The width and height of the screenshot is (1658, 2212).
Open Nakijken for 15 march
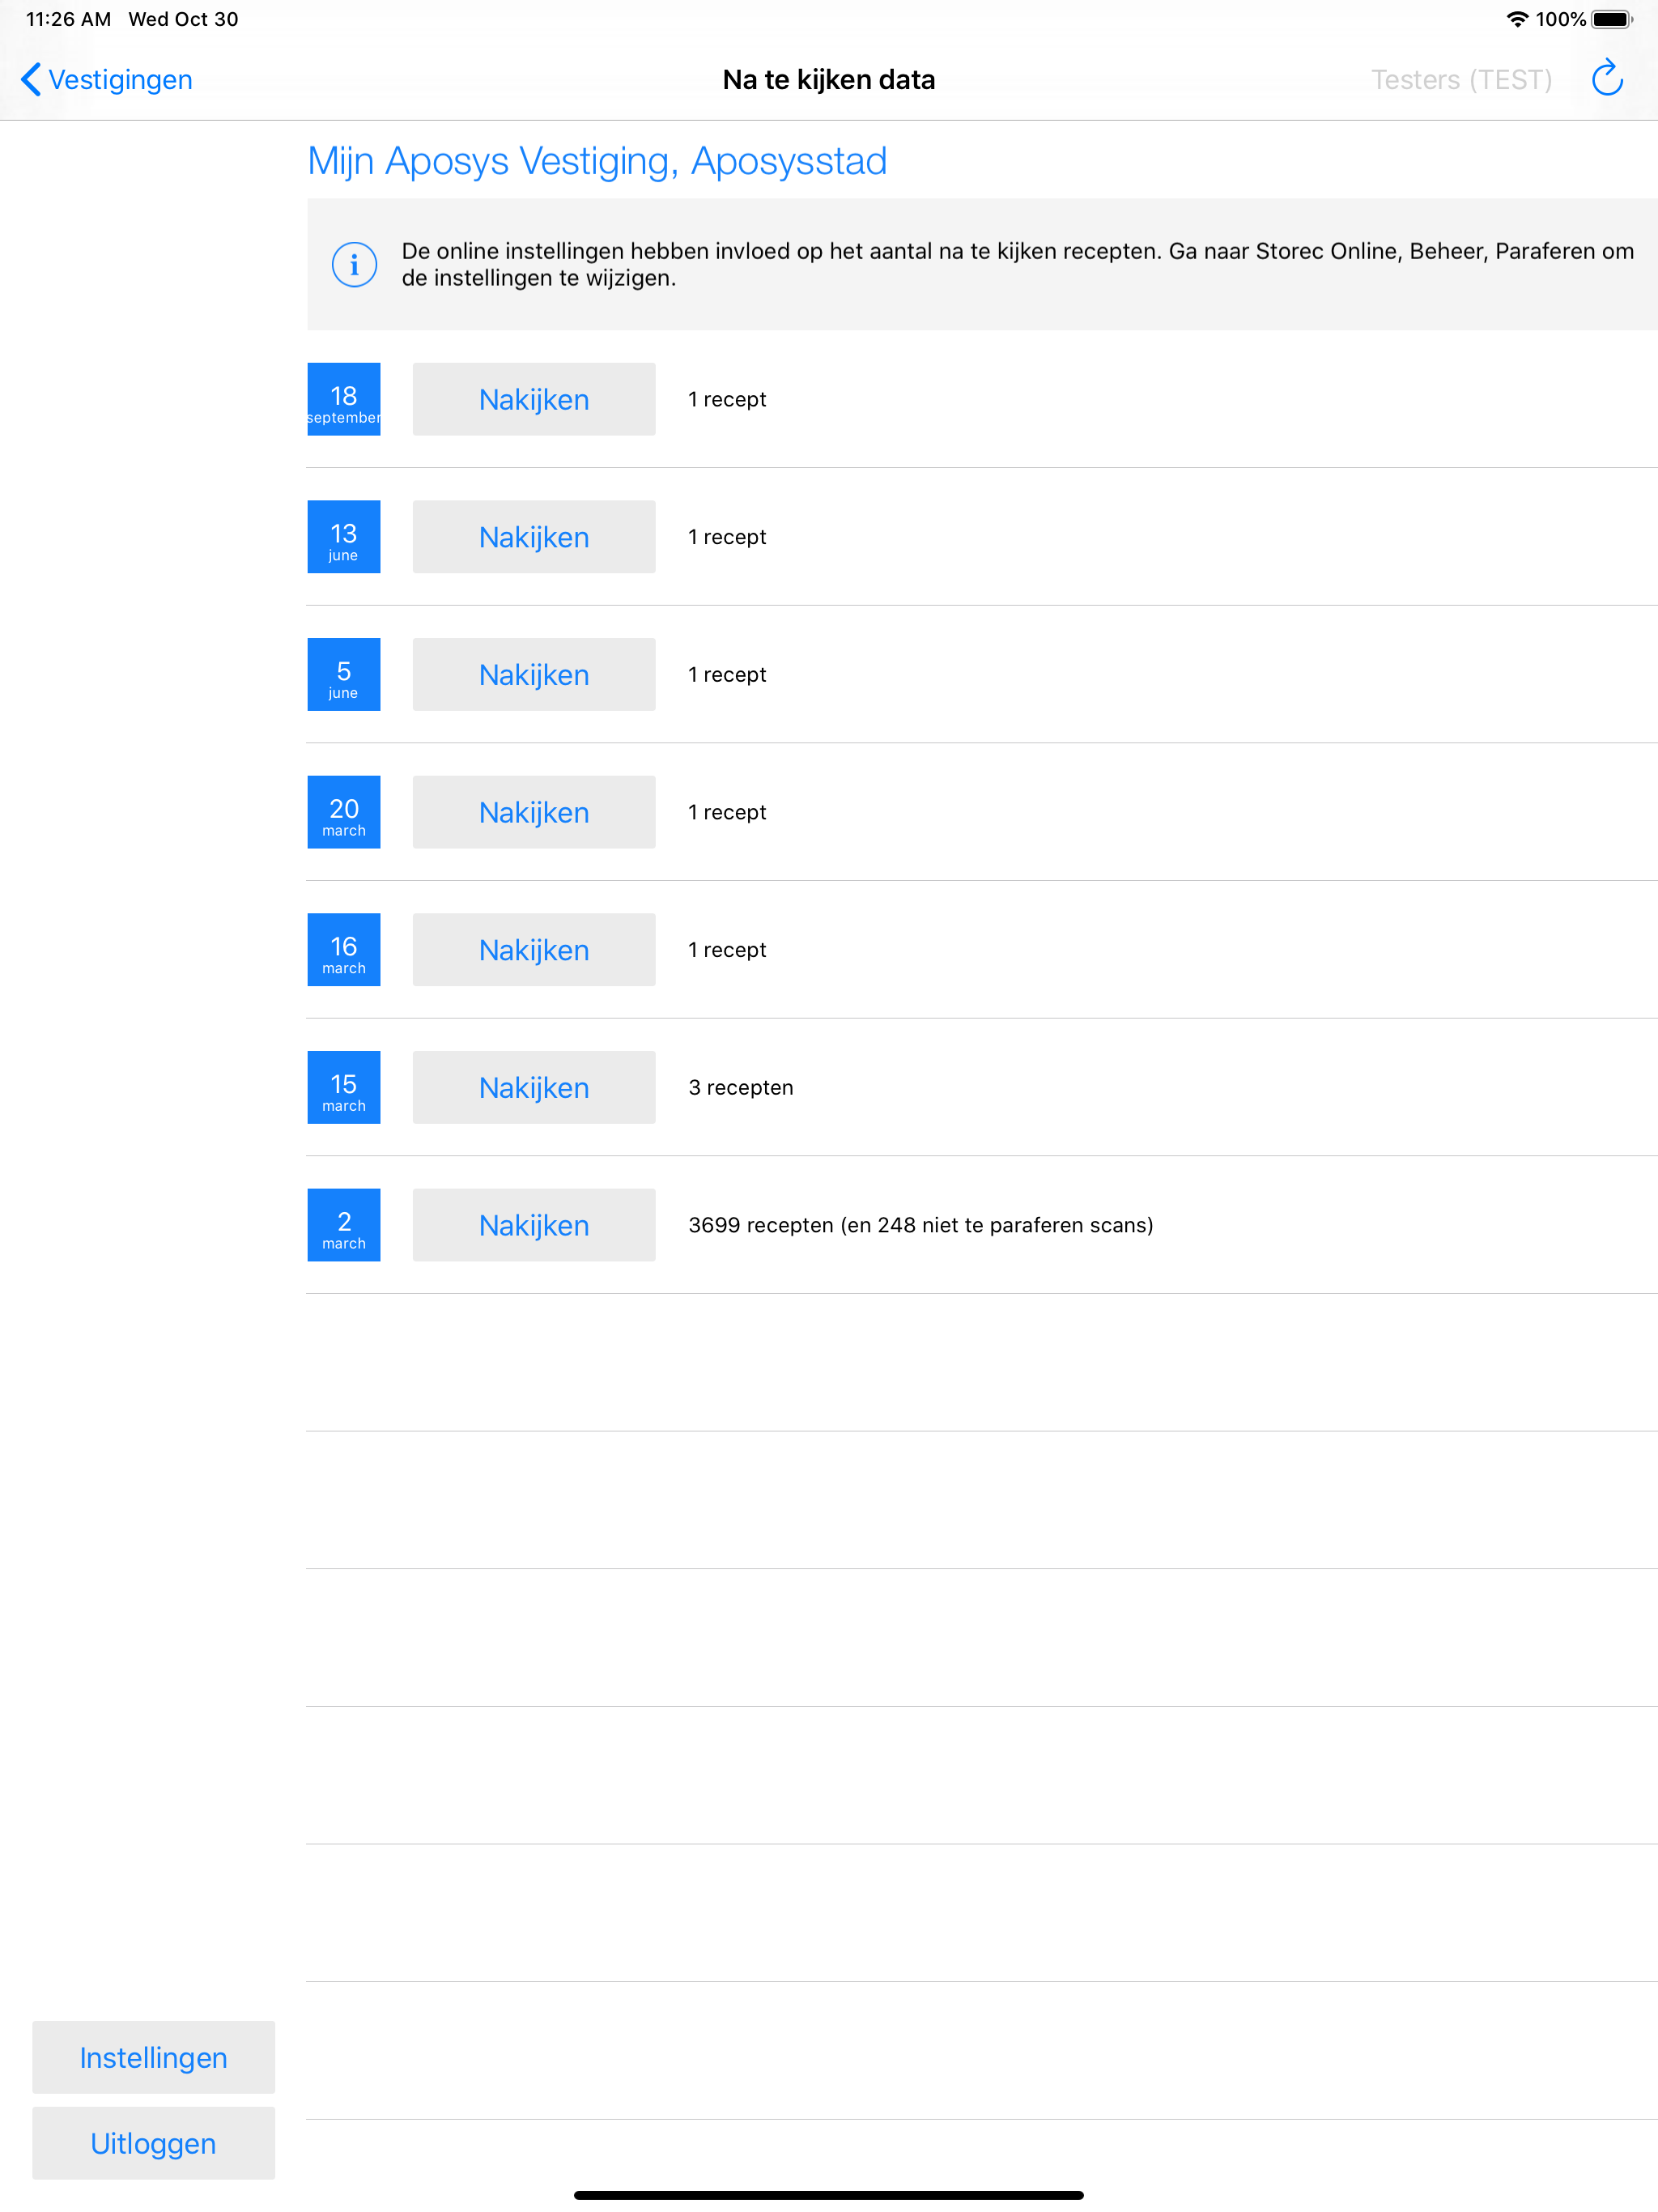coord(534,1087)
